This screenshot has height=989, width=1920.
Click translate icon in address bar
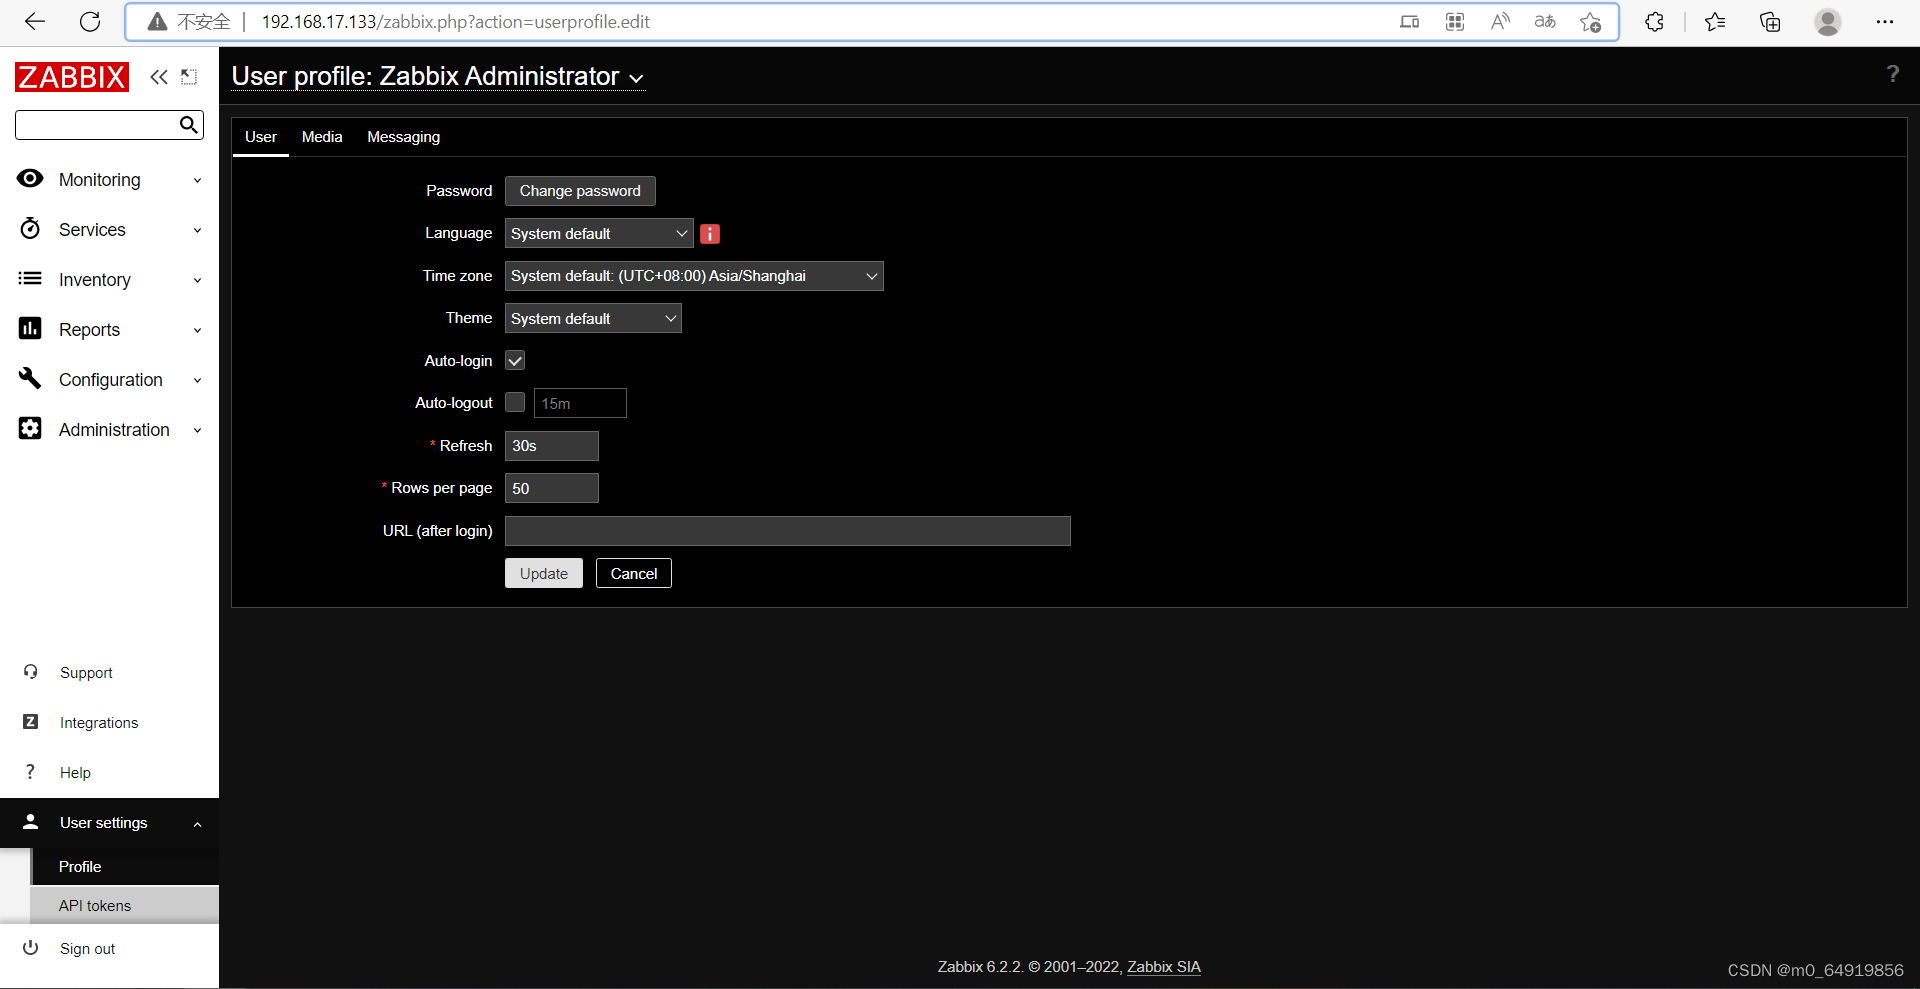[x=1545, y=22]
